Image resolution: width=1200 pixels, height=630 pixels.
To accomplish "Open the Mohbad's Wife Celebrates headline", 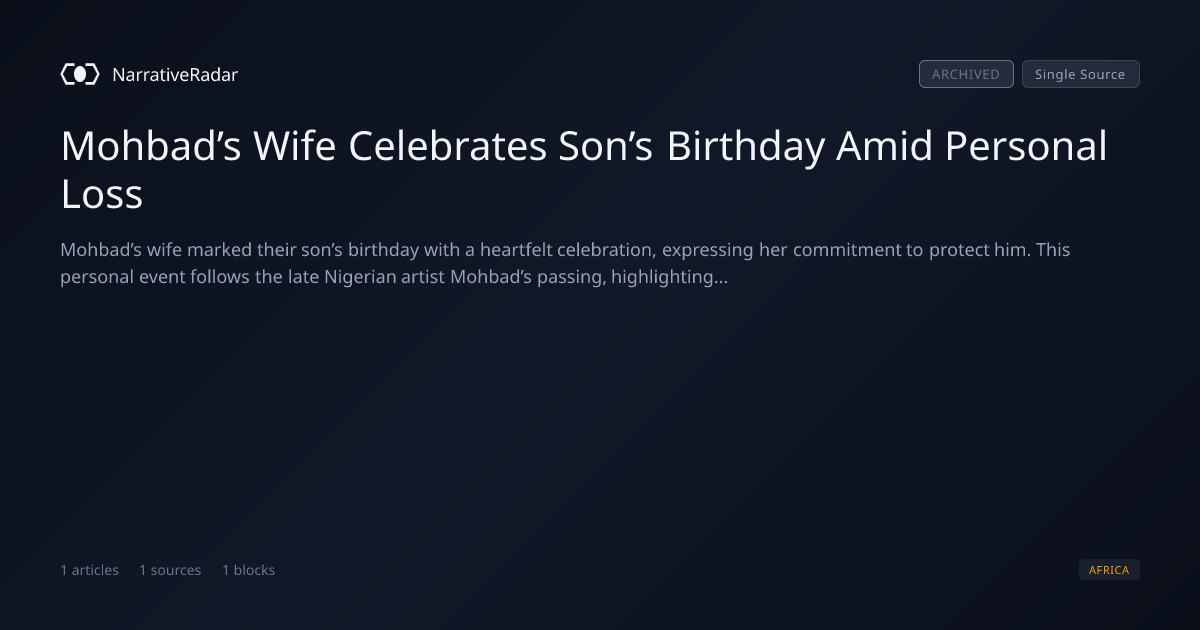I will (x=584, y=170).
